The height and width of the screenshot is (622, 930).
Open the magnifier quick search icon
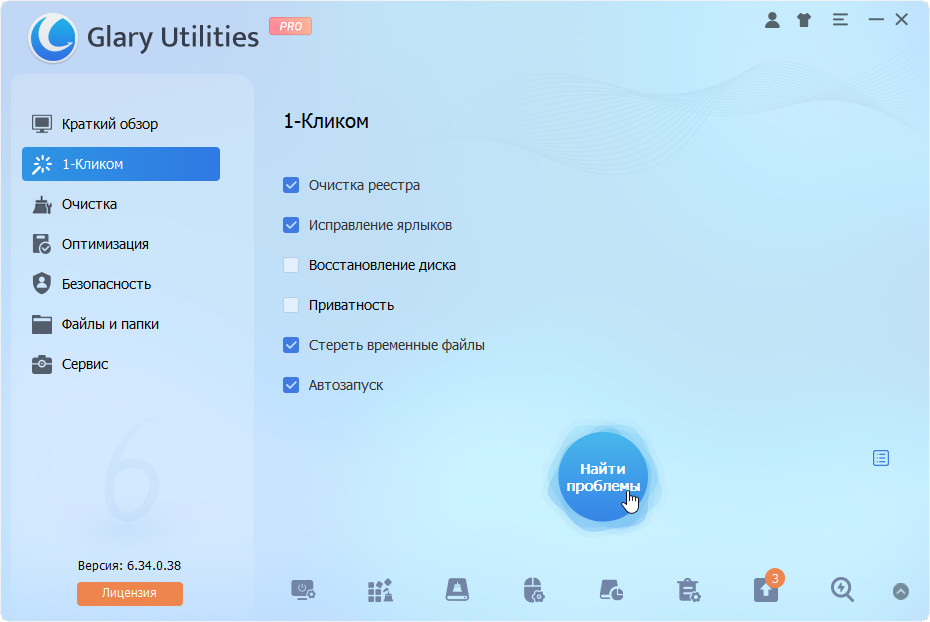tap(842, 590)
